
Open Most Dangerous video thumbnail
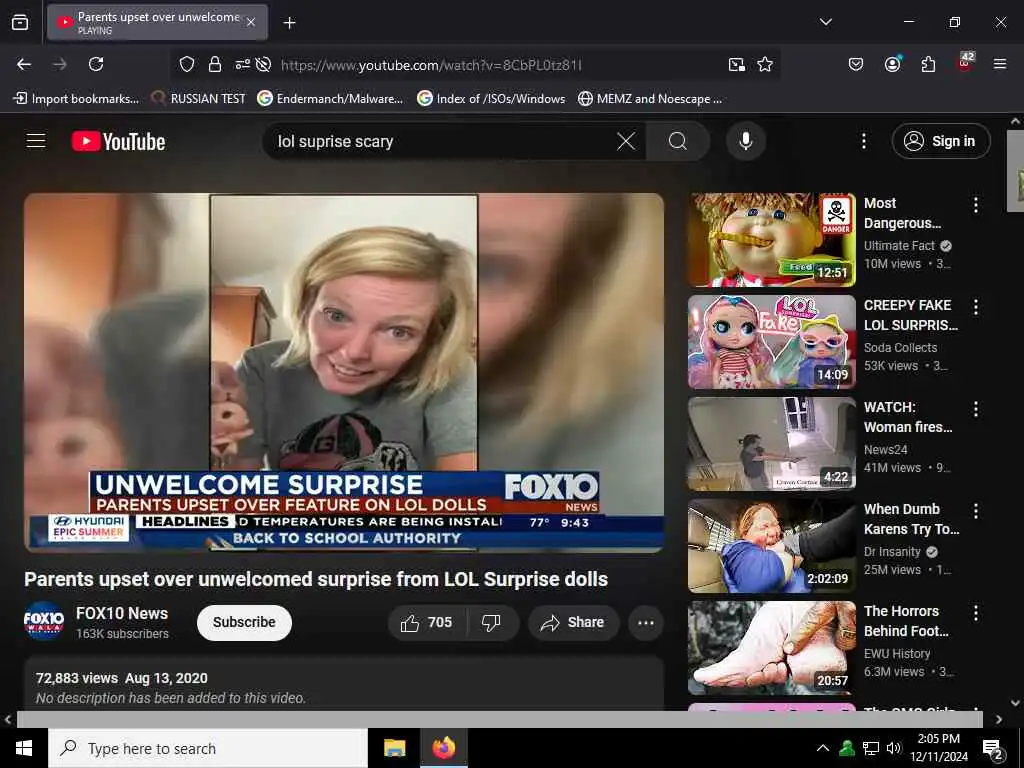coord(772,240)
